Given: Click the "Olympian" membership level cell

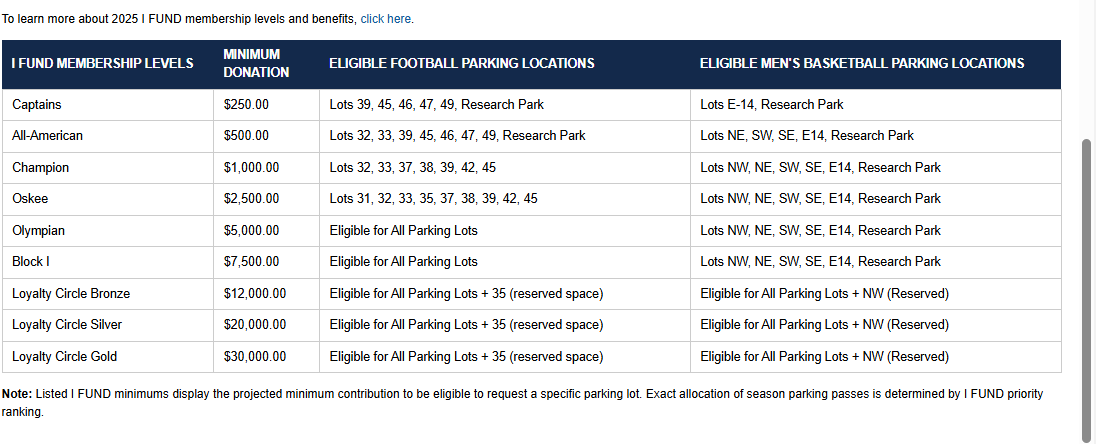Looking at the screenshot, I should [38, 230].
